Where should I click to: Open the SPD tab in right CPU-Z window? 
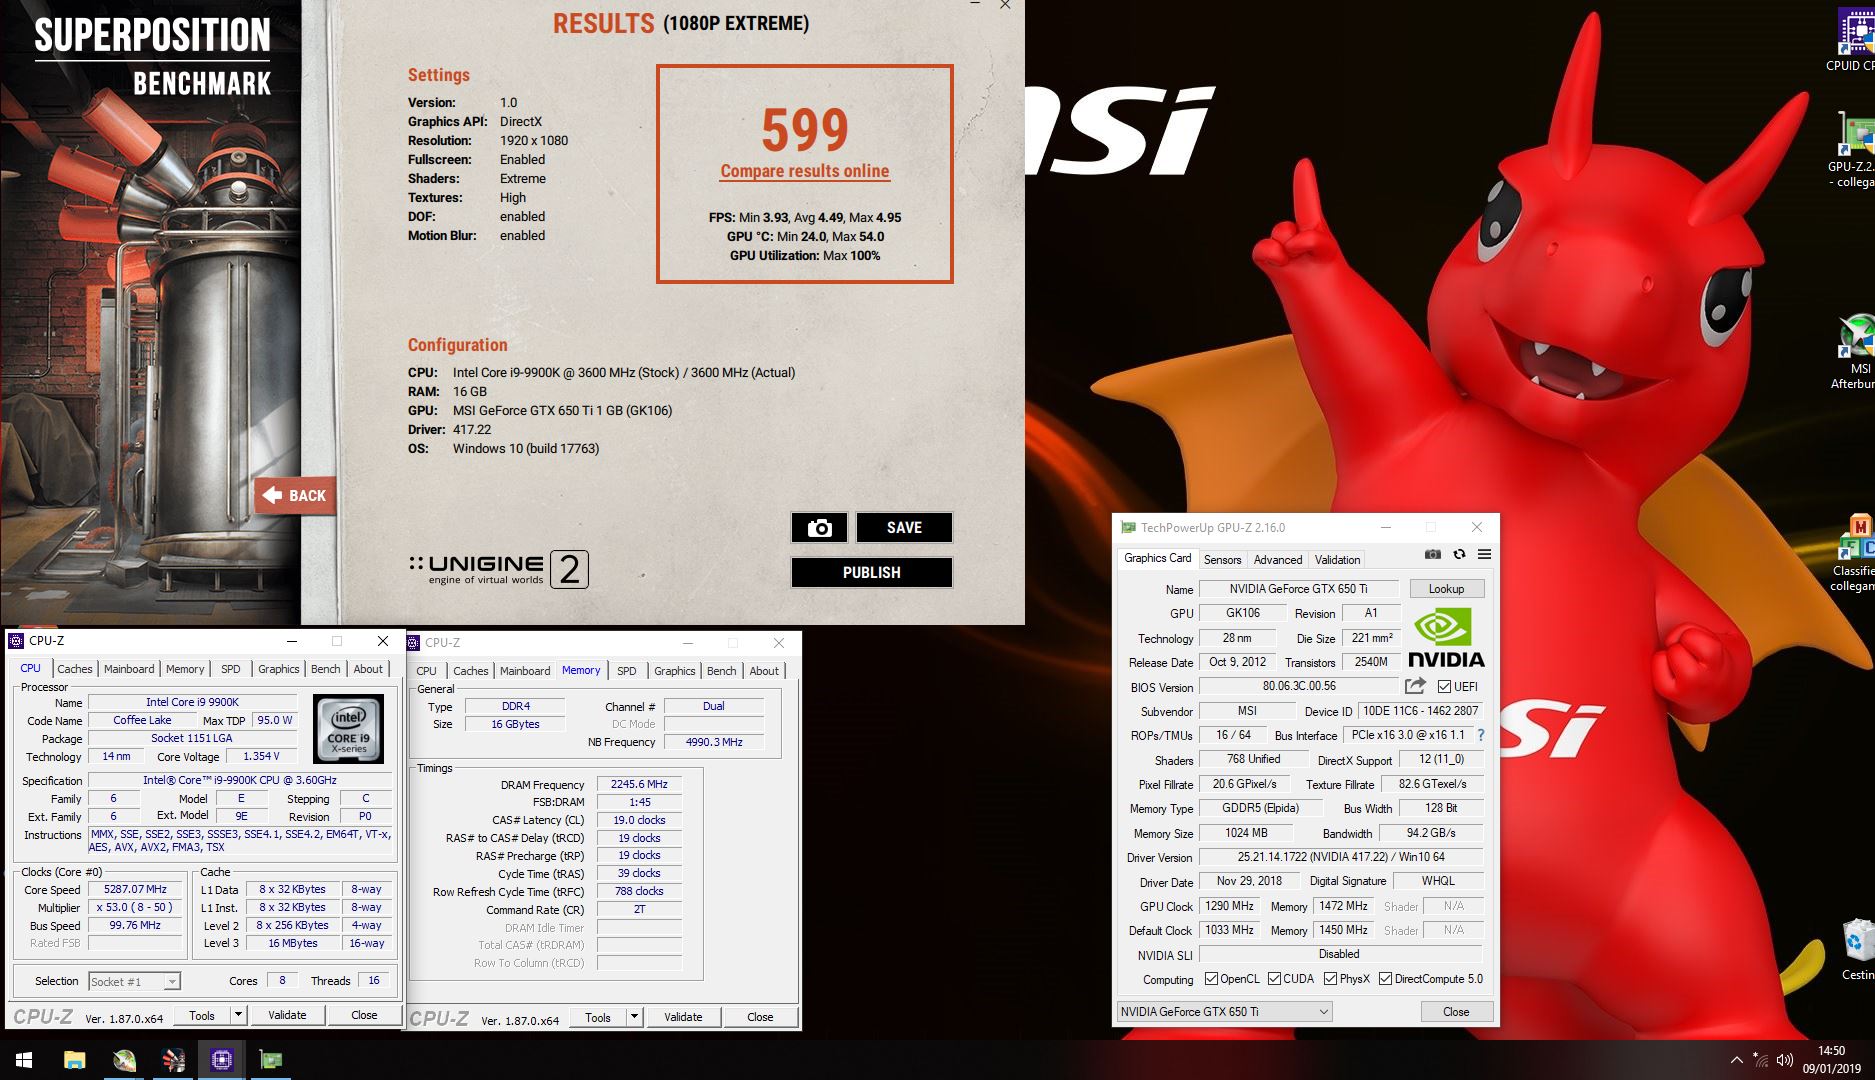tap(627, 671)
